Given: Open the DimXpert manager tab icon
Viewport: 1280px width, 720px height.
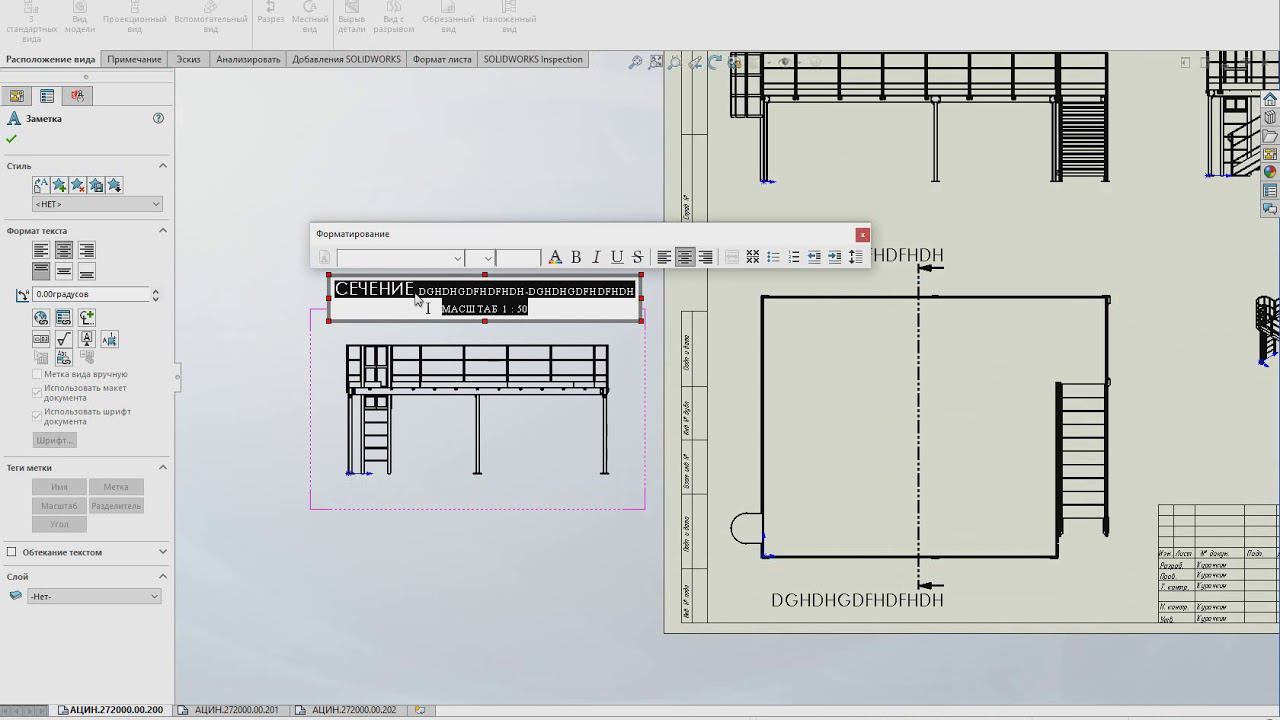Looking at the screenshot, I should pyautogui.click(x=77, y=96).
